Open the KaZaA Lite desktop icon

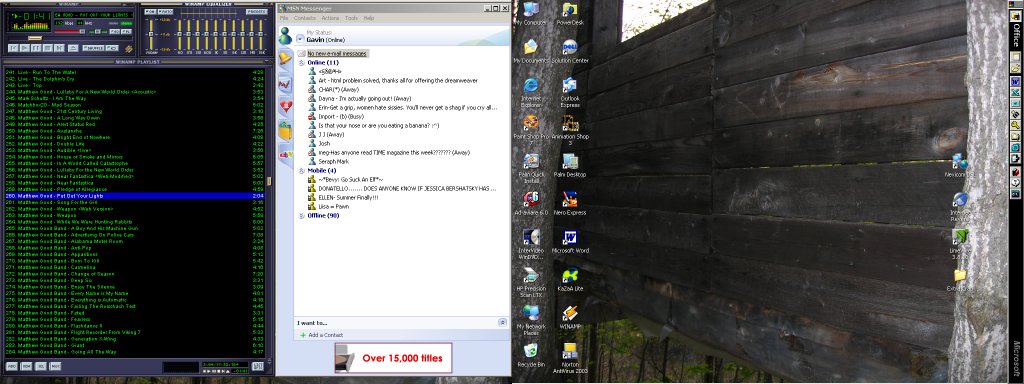[x=569, y=279]
